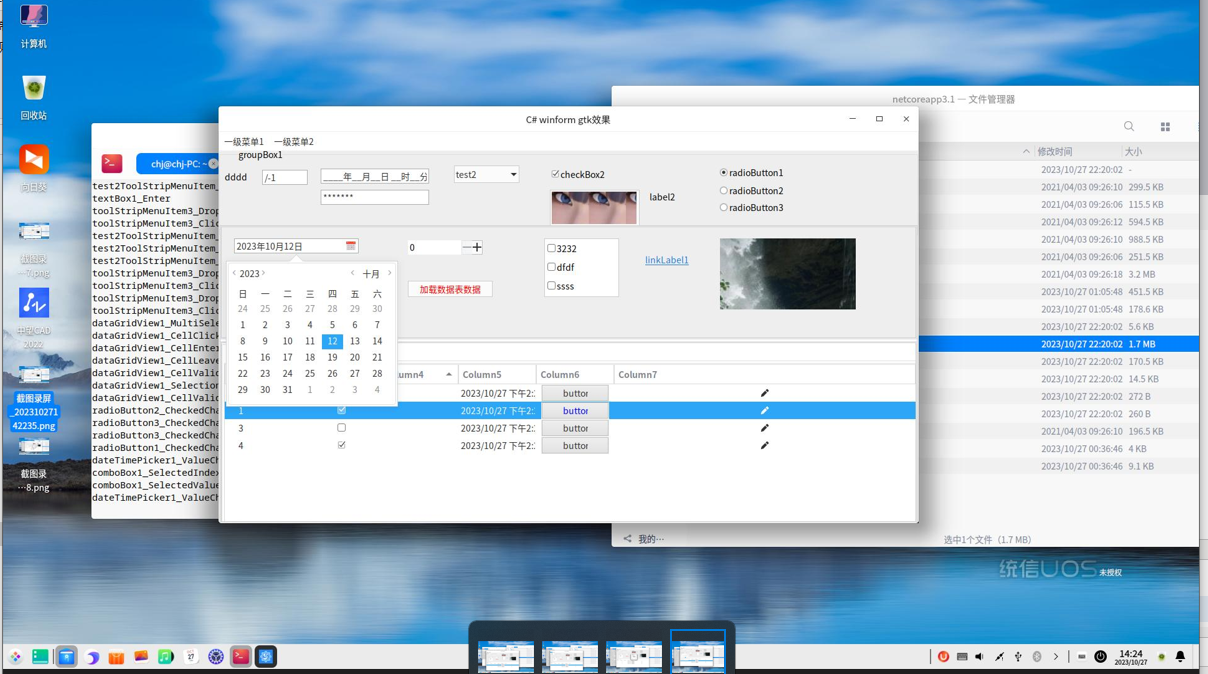Open the search icon in the file manager
Viewport: 1208px width, 674px height.
coord(1129,127)
